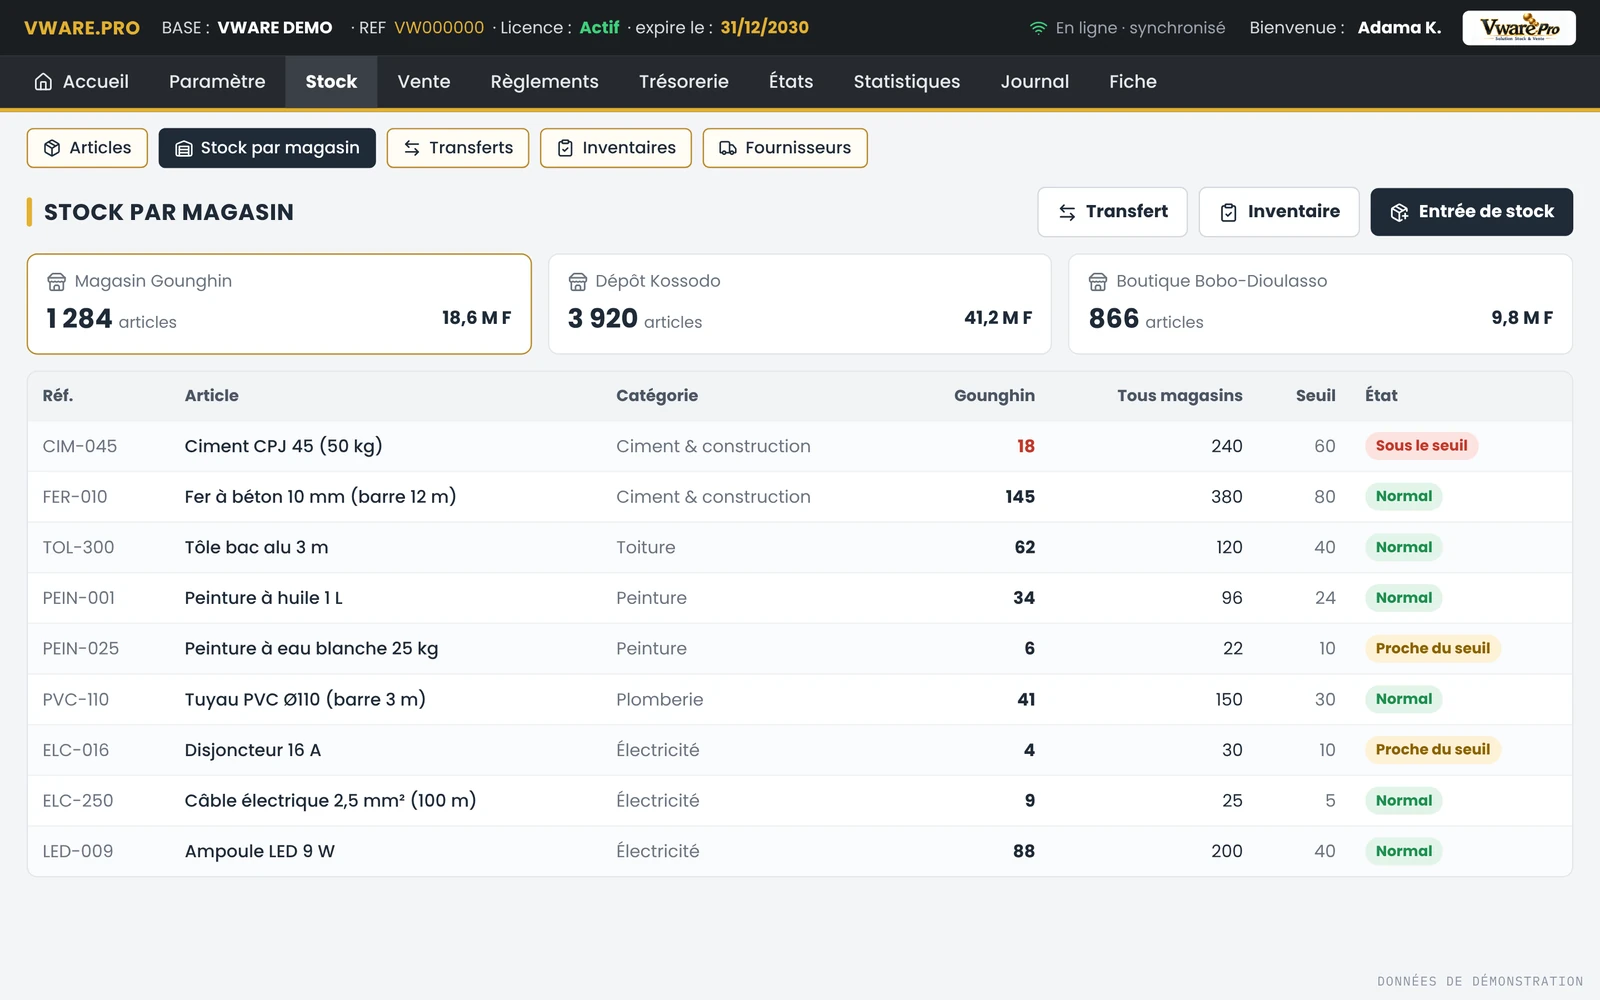Click the clipboard icon in Inventaires tab

pos(565,148)
